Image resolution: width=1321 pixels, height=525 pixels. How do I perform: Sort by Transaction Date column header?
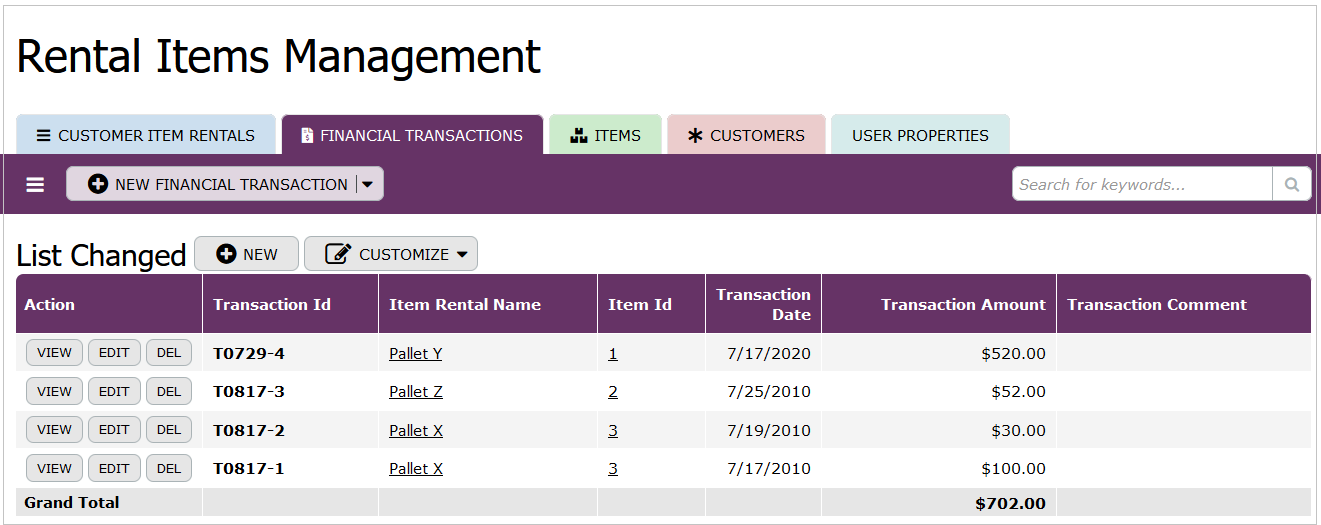(x=763, y=304)
